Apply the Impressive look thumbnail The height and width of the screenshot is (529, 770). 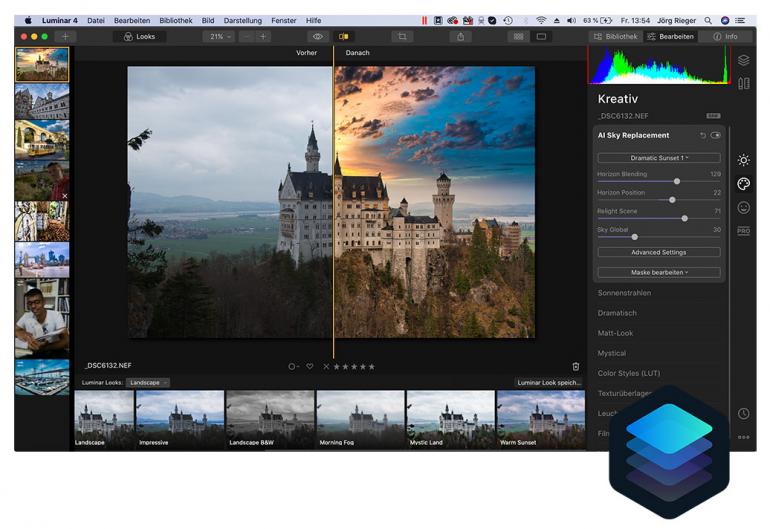[x=180, y=419]
